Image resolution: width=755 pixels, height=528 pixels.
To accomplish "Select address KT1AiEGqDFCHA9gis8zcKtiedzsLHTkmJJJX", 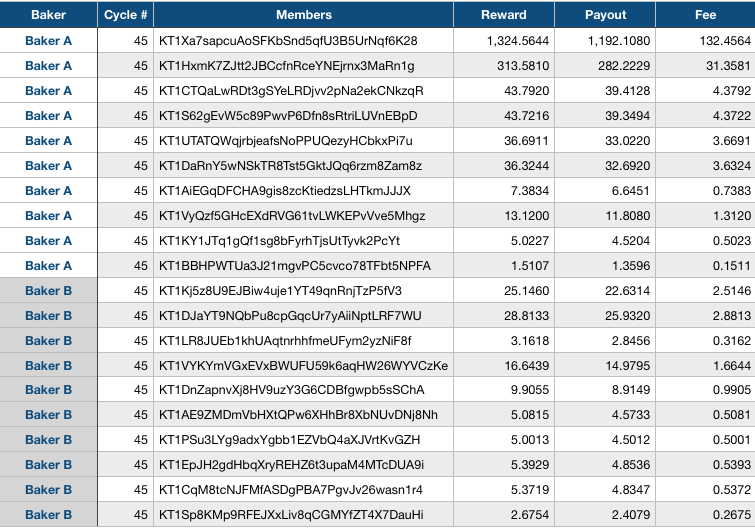I will coord(285,191).
